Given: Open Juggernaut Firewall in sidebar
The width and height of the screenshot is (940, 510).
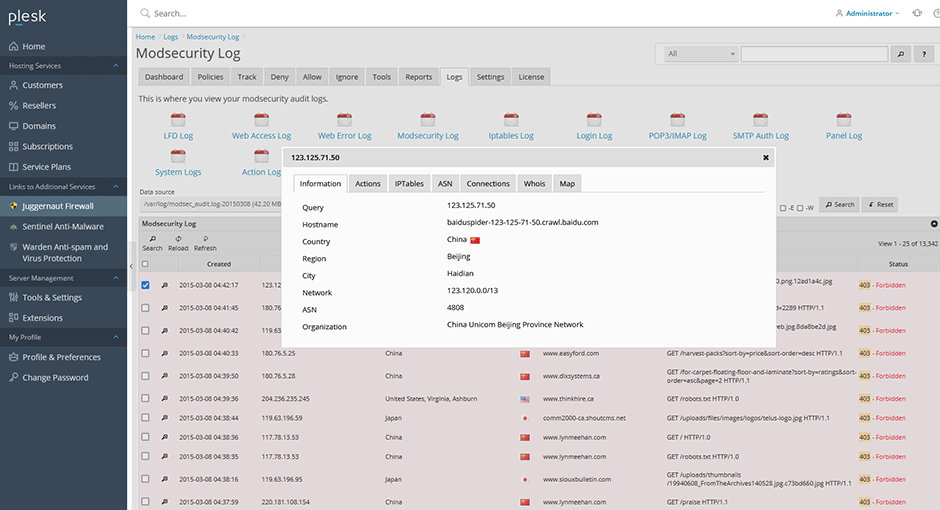Looking at the screenshot, I should 63,206.
